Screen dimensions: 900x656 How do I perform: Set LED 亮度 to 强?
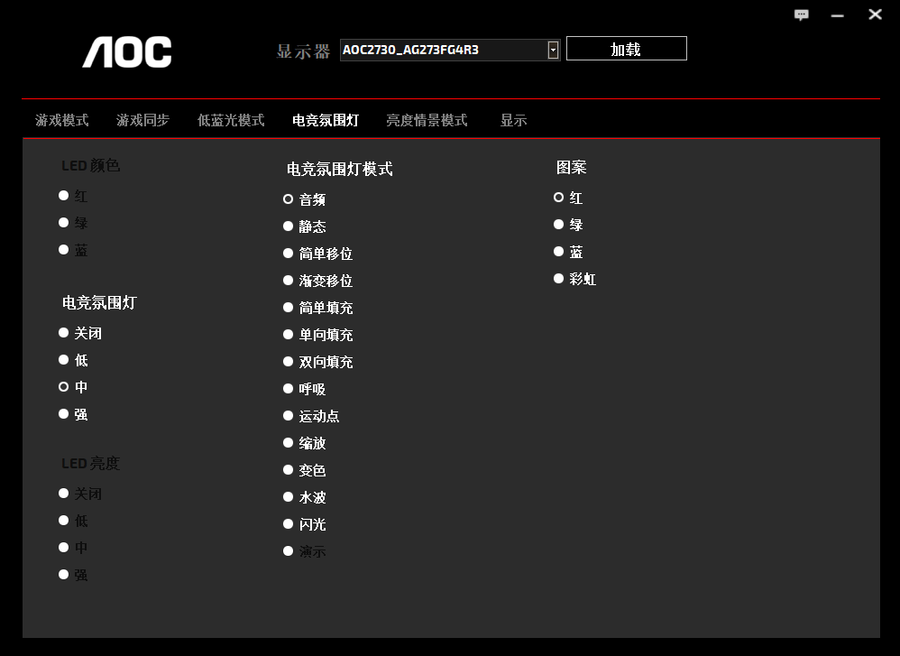pyautogui.click(x=64, y=575)
